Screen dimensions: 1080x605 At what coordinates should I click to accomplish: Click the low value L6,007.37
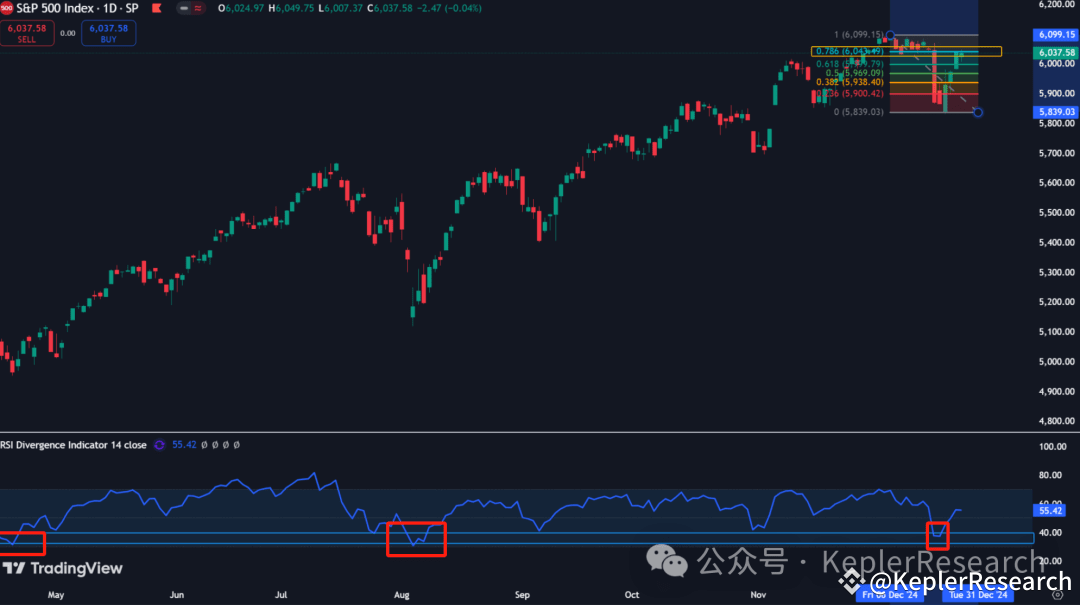click(340, 8)
